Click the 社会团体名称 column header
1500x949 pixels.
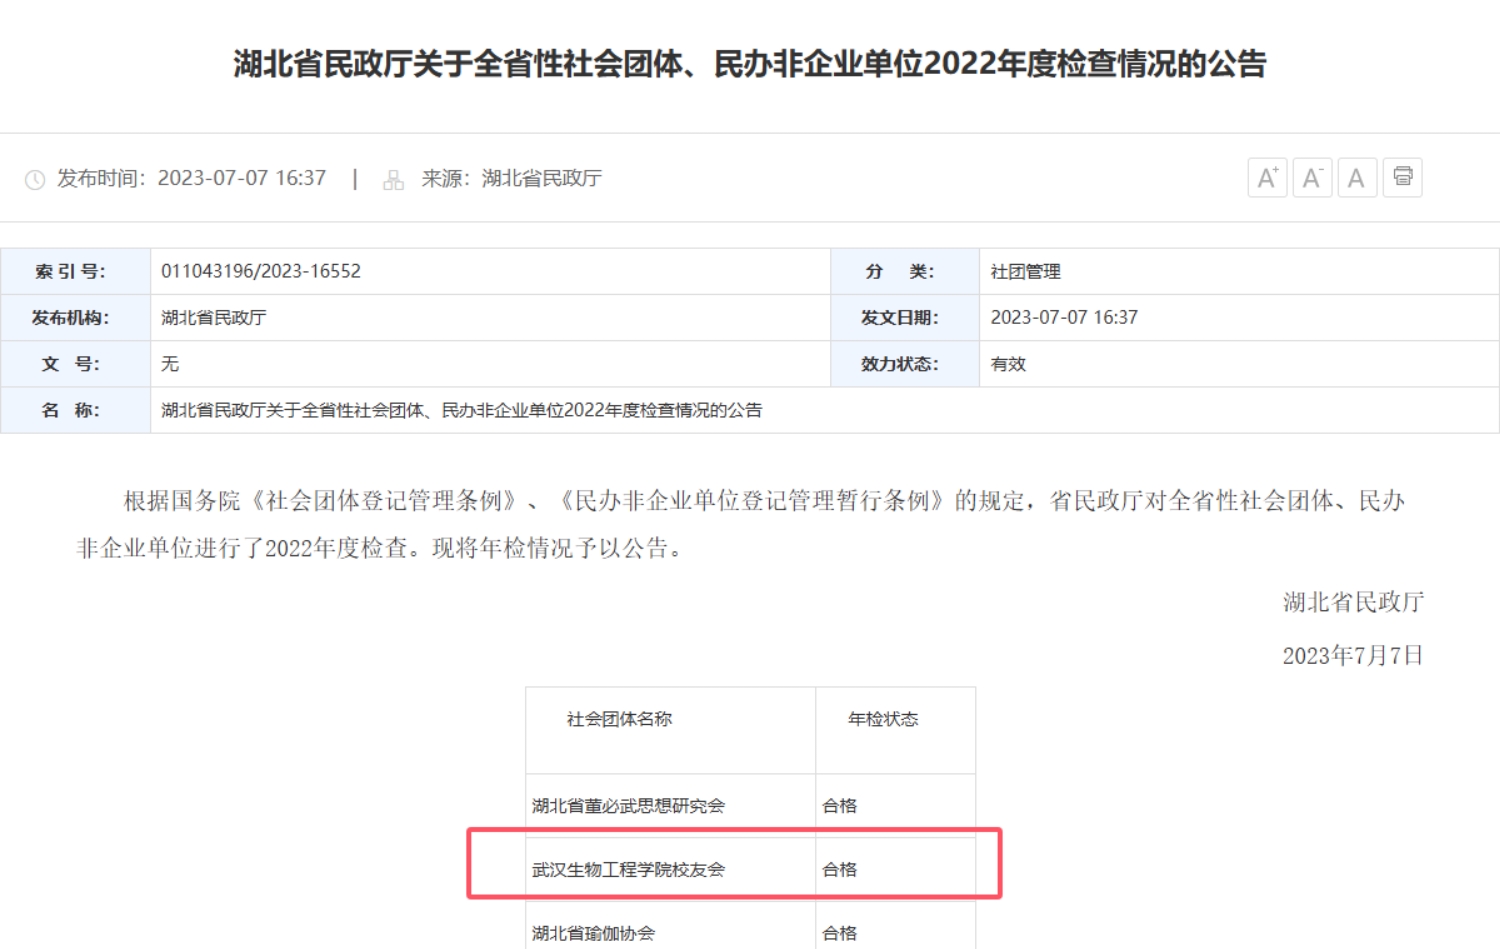click(619, 719)
